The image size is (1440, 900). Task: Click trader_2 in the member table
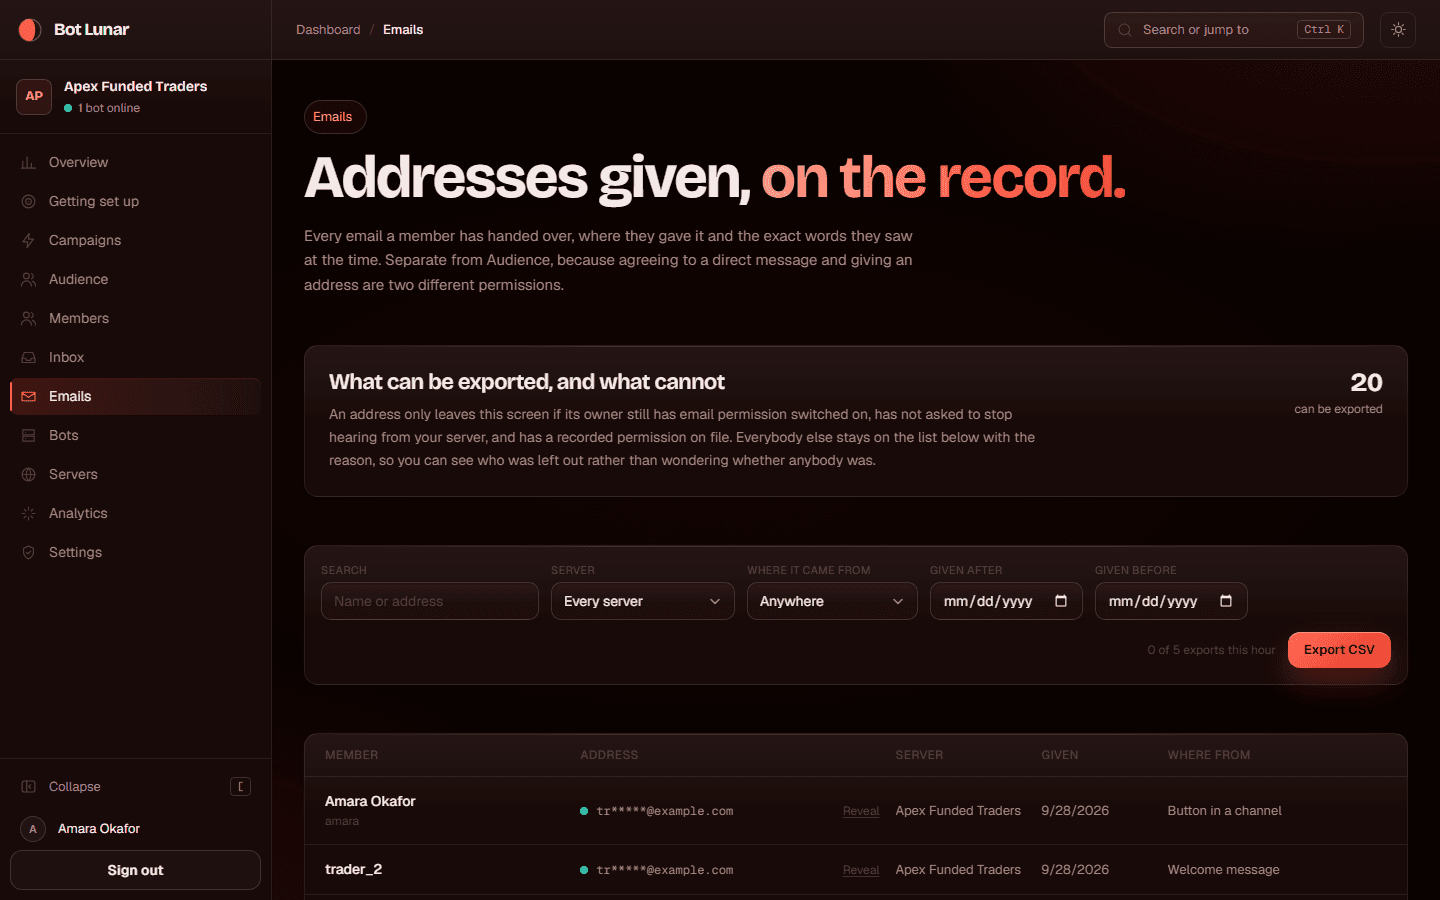point(353,869)
